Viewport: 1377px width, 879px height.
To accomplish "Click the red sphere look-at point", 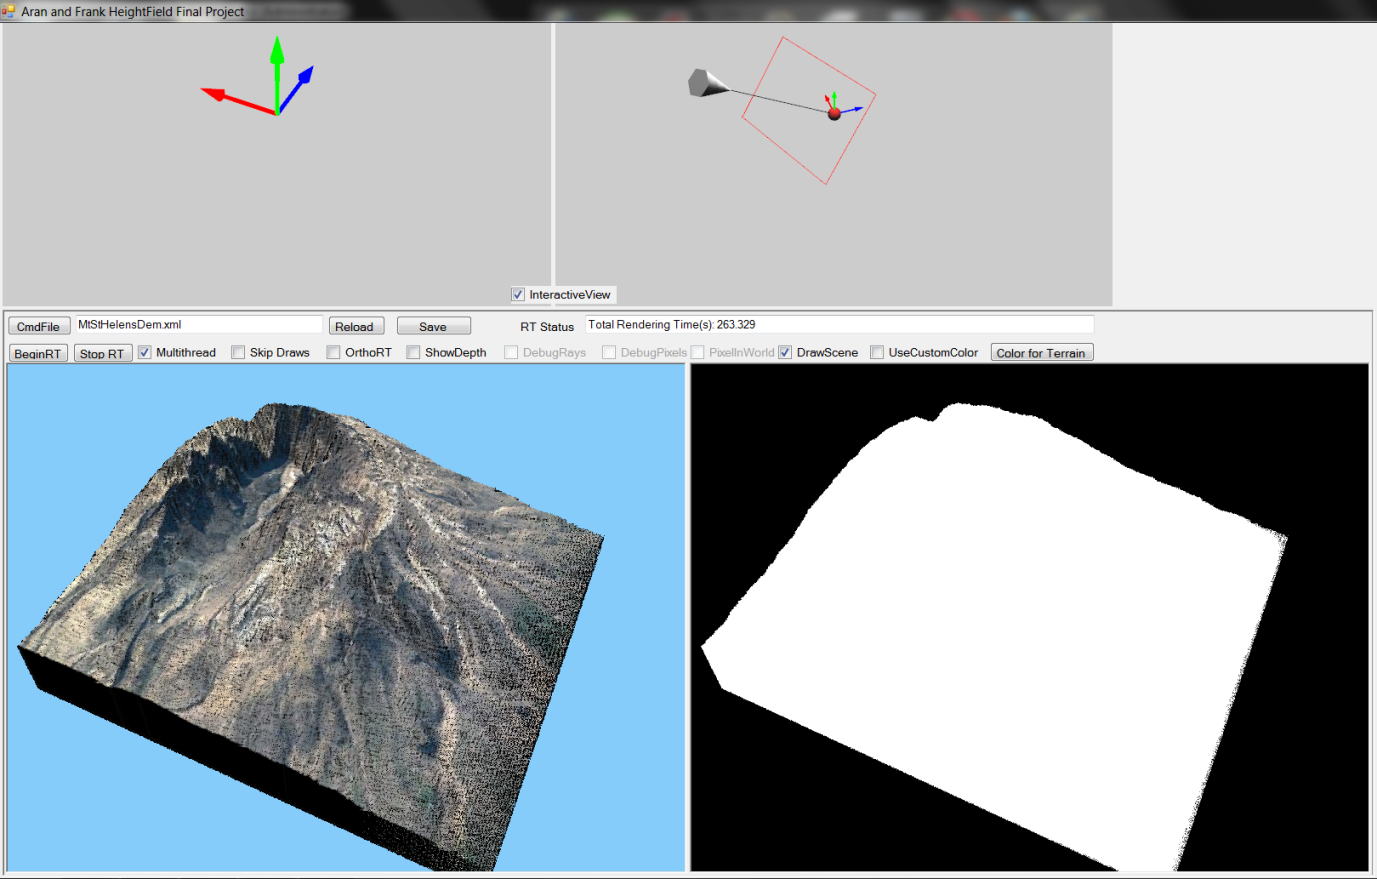I will [x=834, y=114].
